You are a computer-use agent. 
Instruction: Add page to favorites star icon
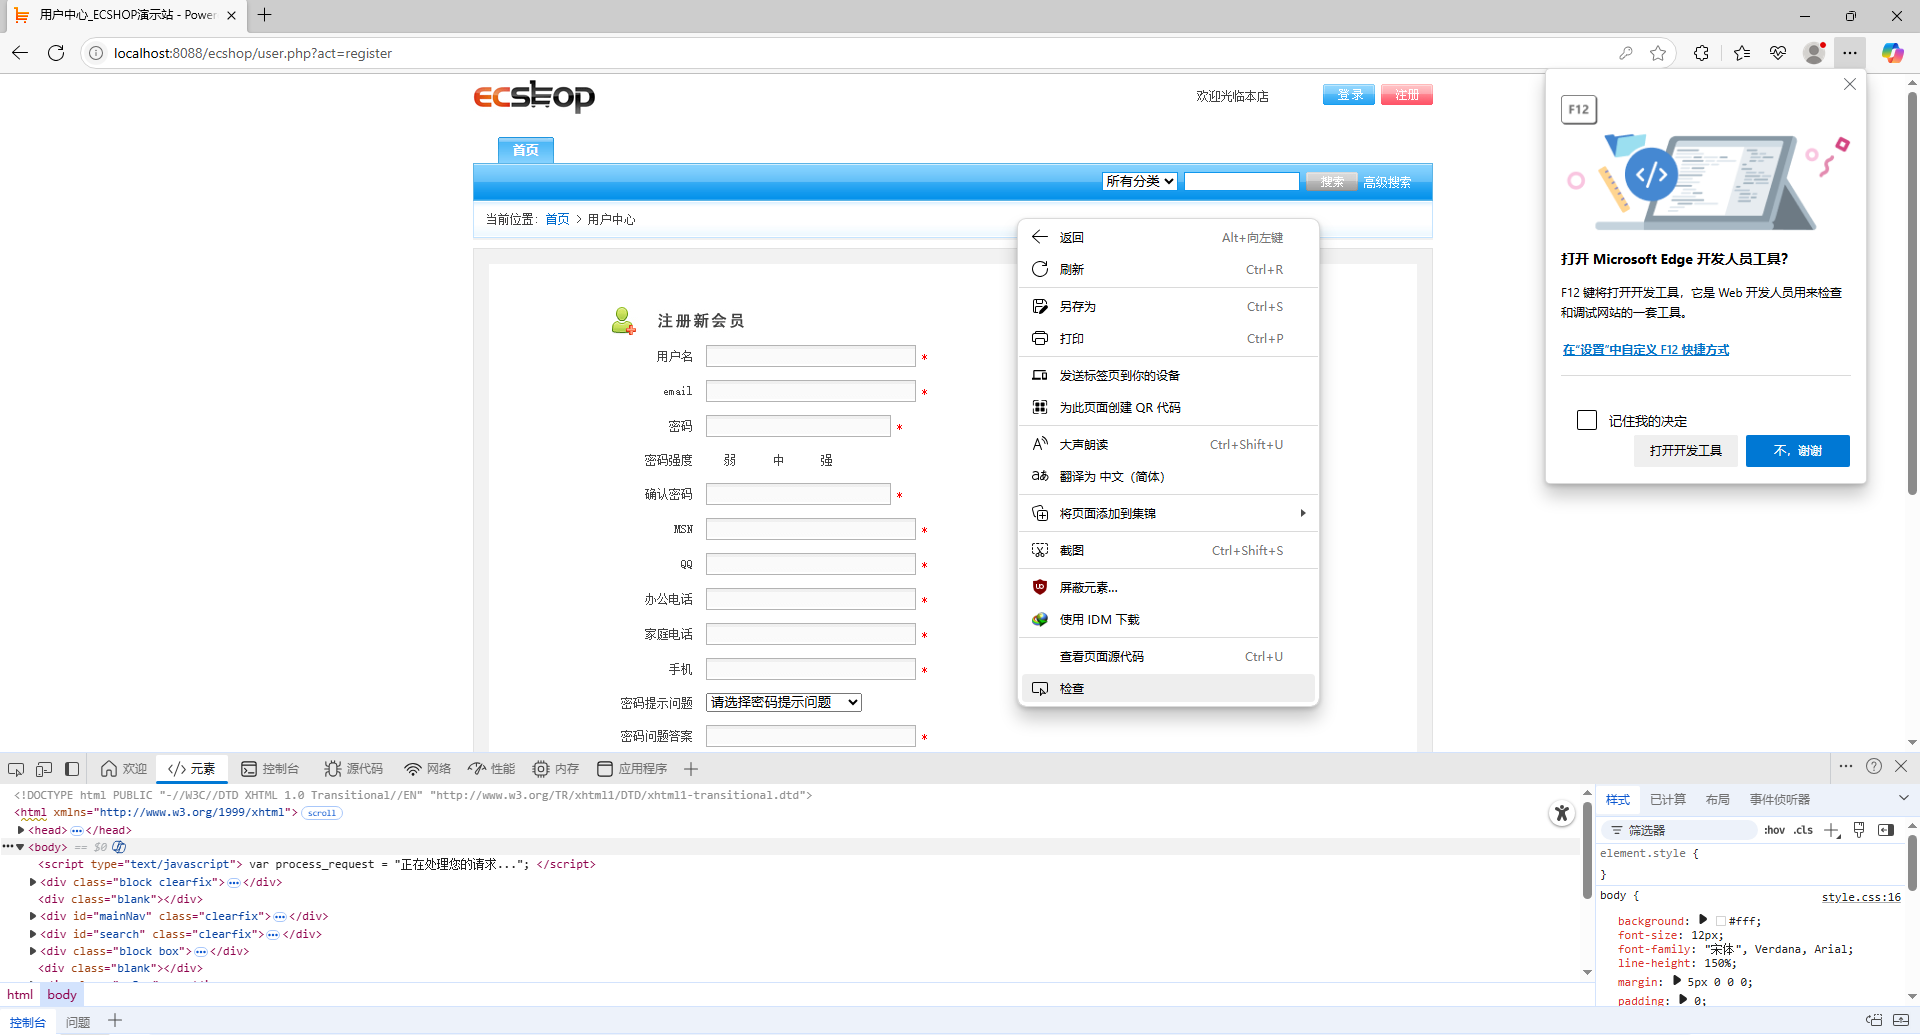point(1658,53)
